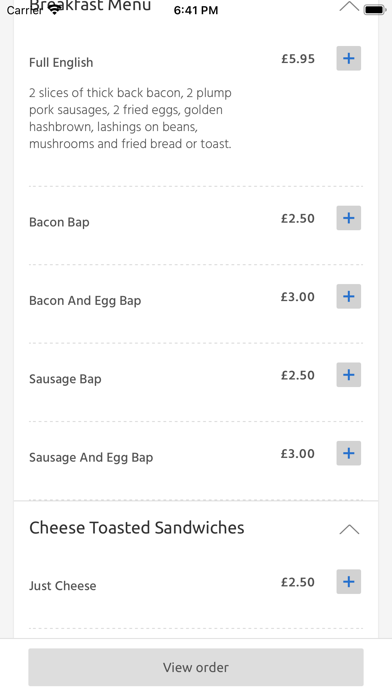Select the Full English item name
This screenshot has width=392, height=696.
click(x=61, y=63)
